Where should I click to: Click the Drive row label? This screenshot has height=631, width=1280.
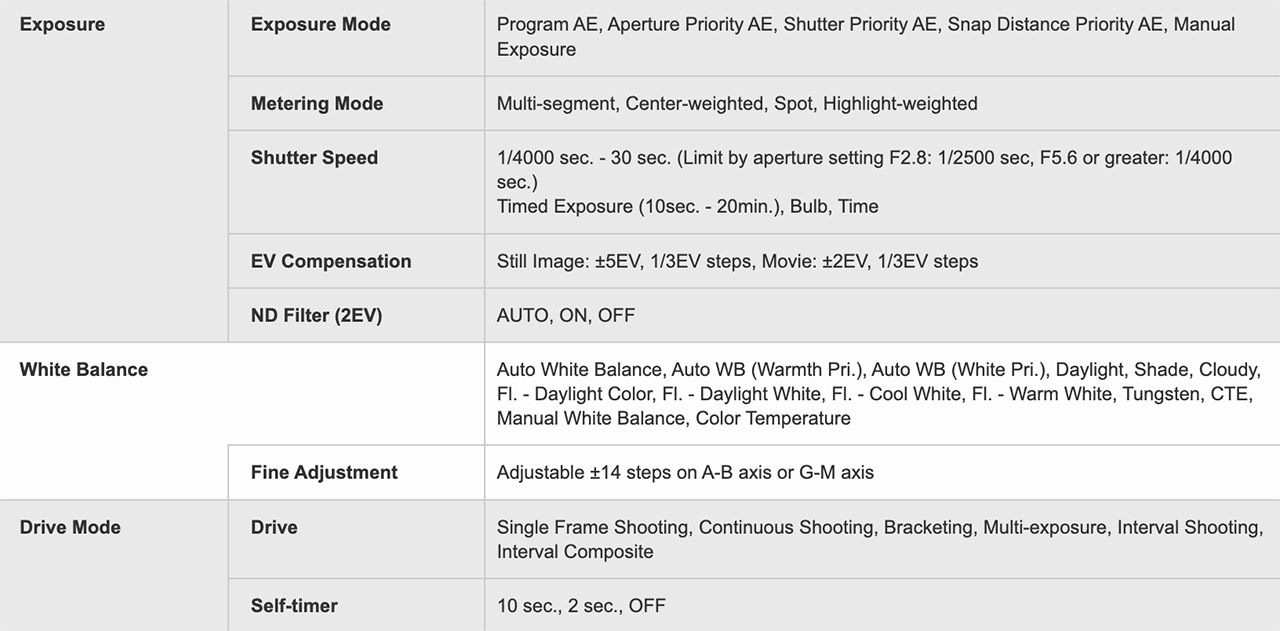coord(274,527)
